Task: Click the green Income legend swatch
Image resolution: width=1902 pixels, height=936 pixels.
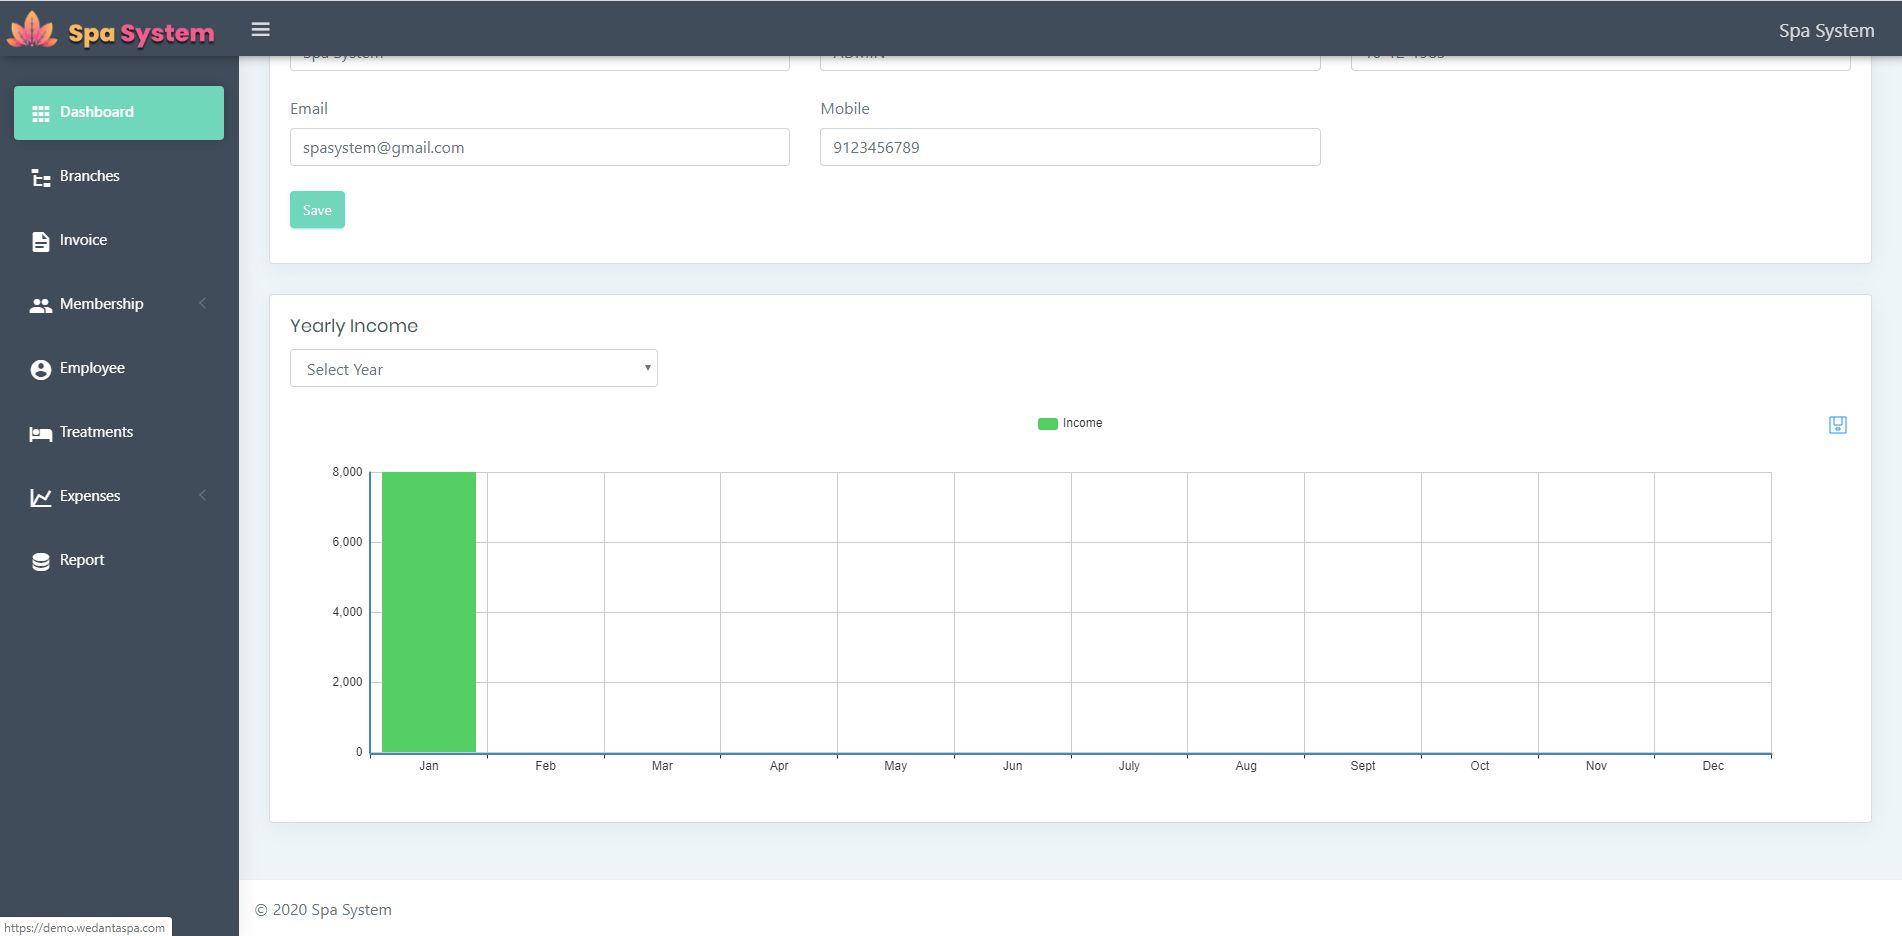Action: pos(1047,424)
